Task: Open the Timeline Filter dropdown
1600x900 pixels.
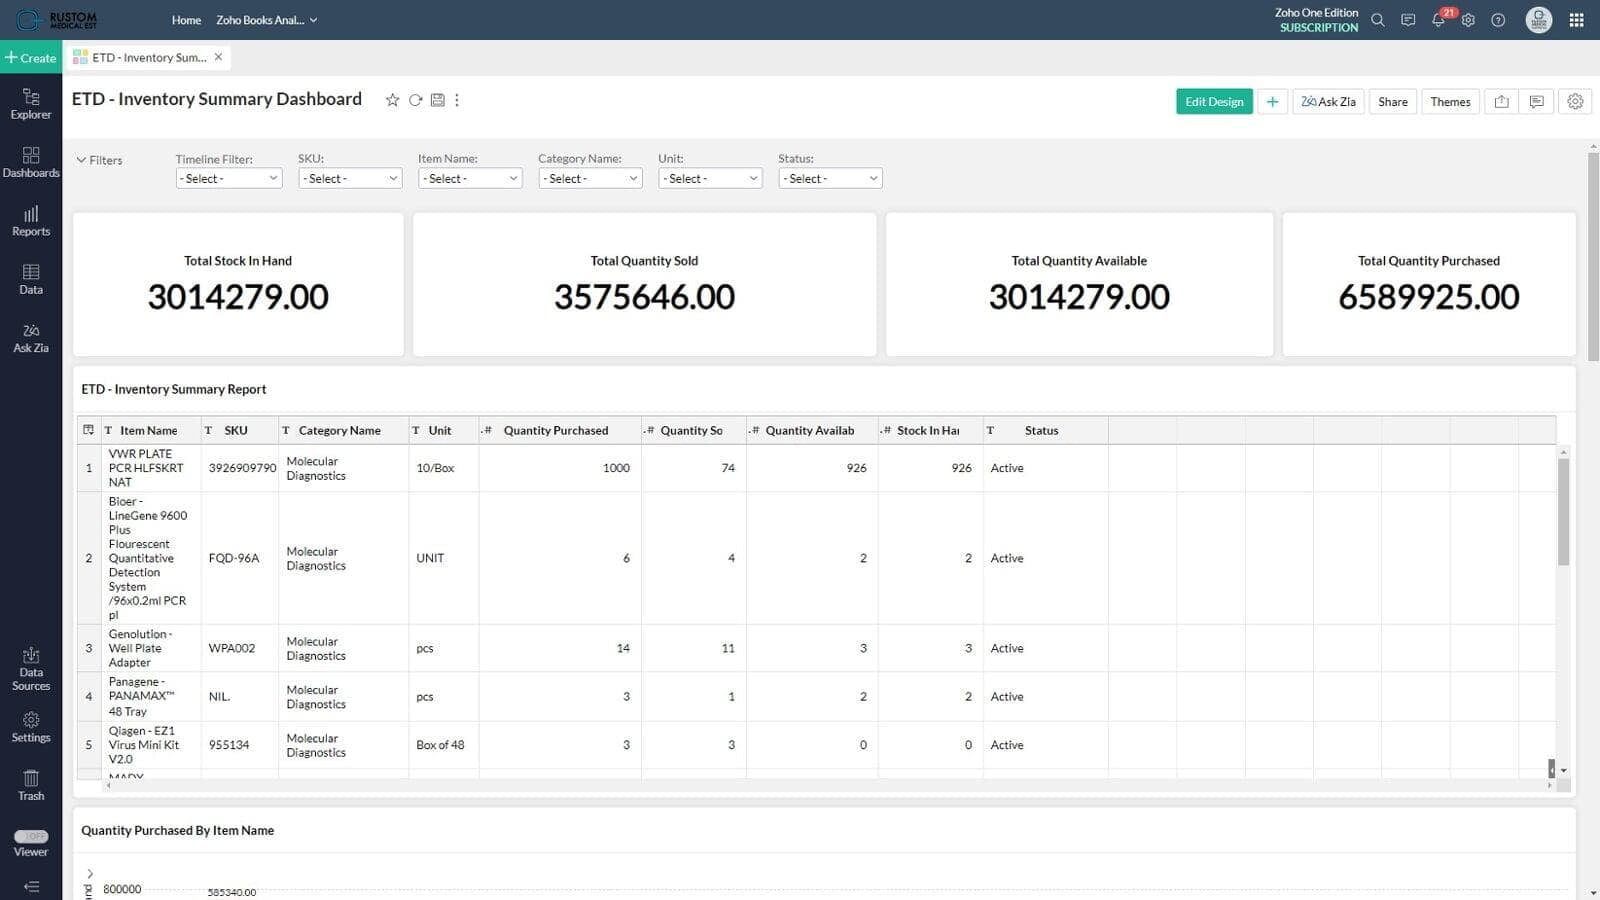Action: click(229, 178)
